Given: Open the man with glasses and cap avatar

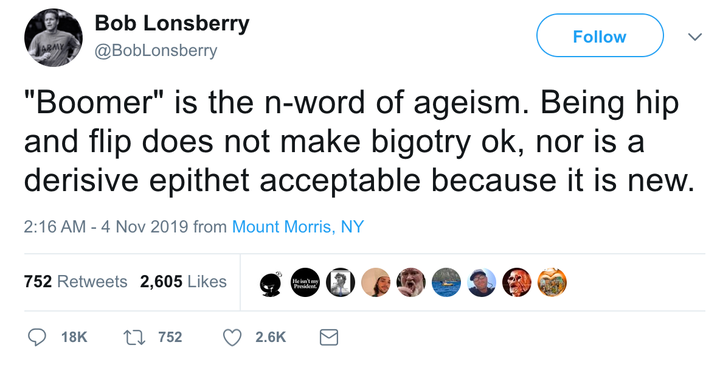Looking at the screenshot, I should pyautogui.click(x=482, y=282).
